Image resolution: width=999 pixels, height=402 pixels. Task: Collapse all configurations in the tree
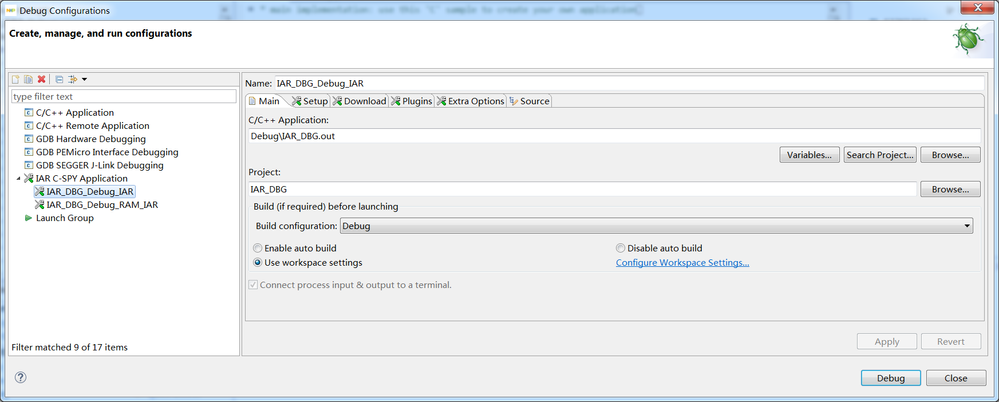tap(59, 80)
